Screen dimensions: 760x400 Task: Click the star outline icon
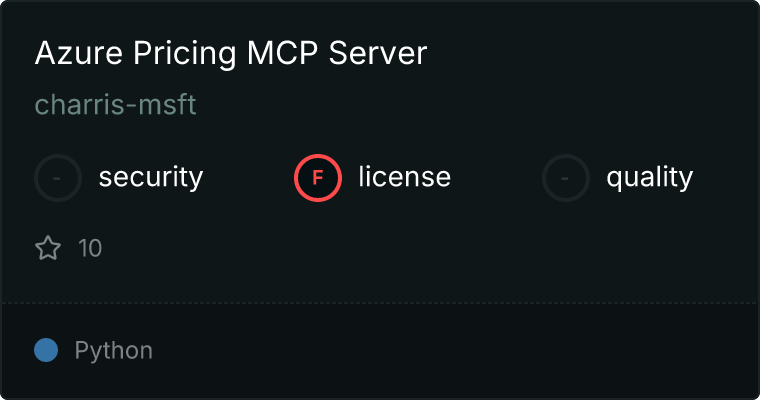[48, 248]
